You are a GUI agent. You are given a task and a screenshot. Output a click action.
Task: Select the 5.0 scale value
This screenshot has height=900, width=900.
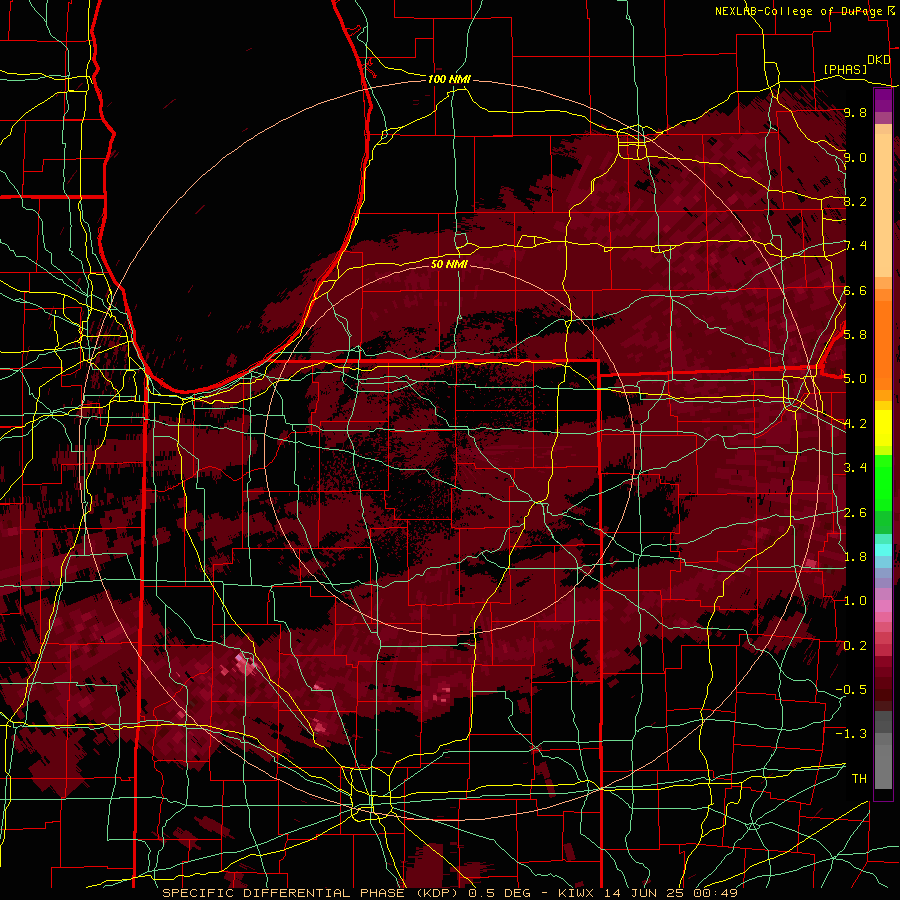[855, 379]
